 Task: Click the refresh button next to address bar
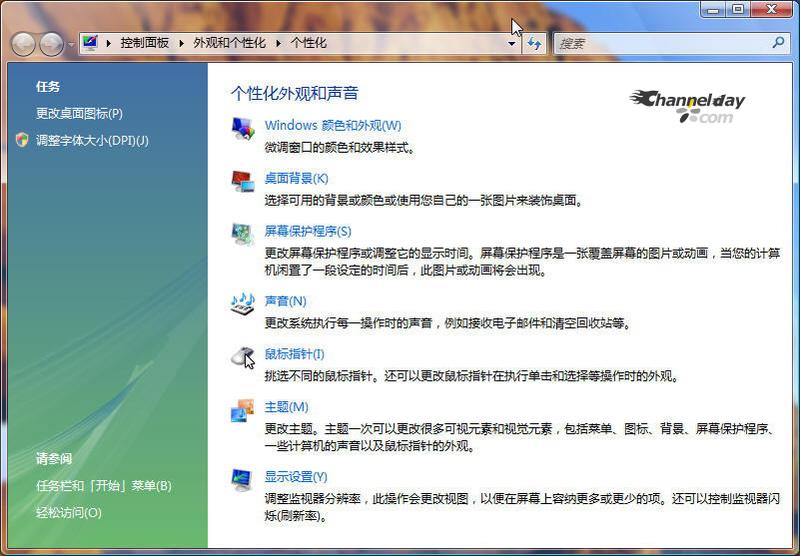[534, 43]
